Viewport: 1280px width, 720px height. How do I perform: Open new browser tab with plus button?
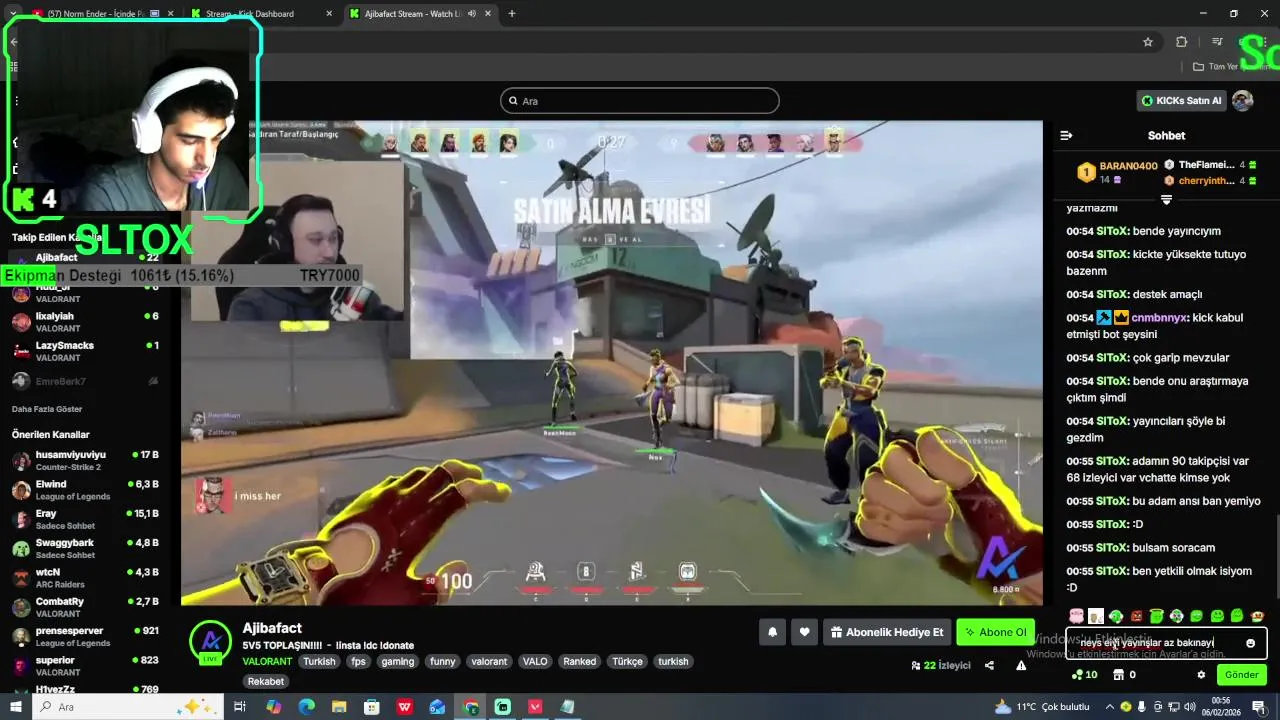pos(512,14)
